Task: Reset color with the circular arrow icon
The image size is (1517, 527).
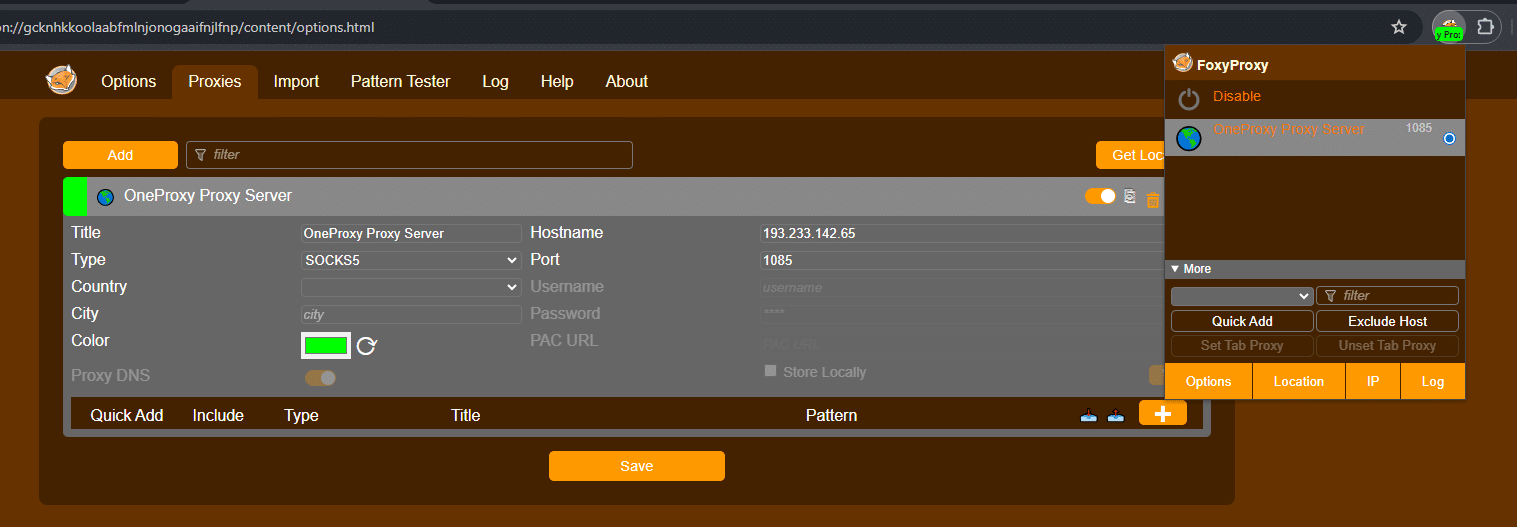Action: point(367,346)
